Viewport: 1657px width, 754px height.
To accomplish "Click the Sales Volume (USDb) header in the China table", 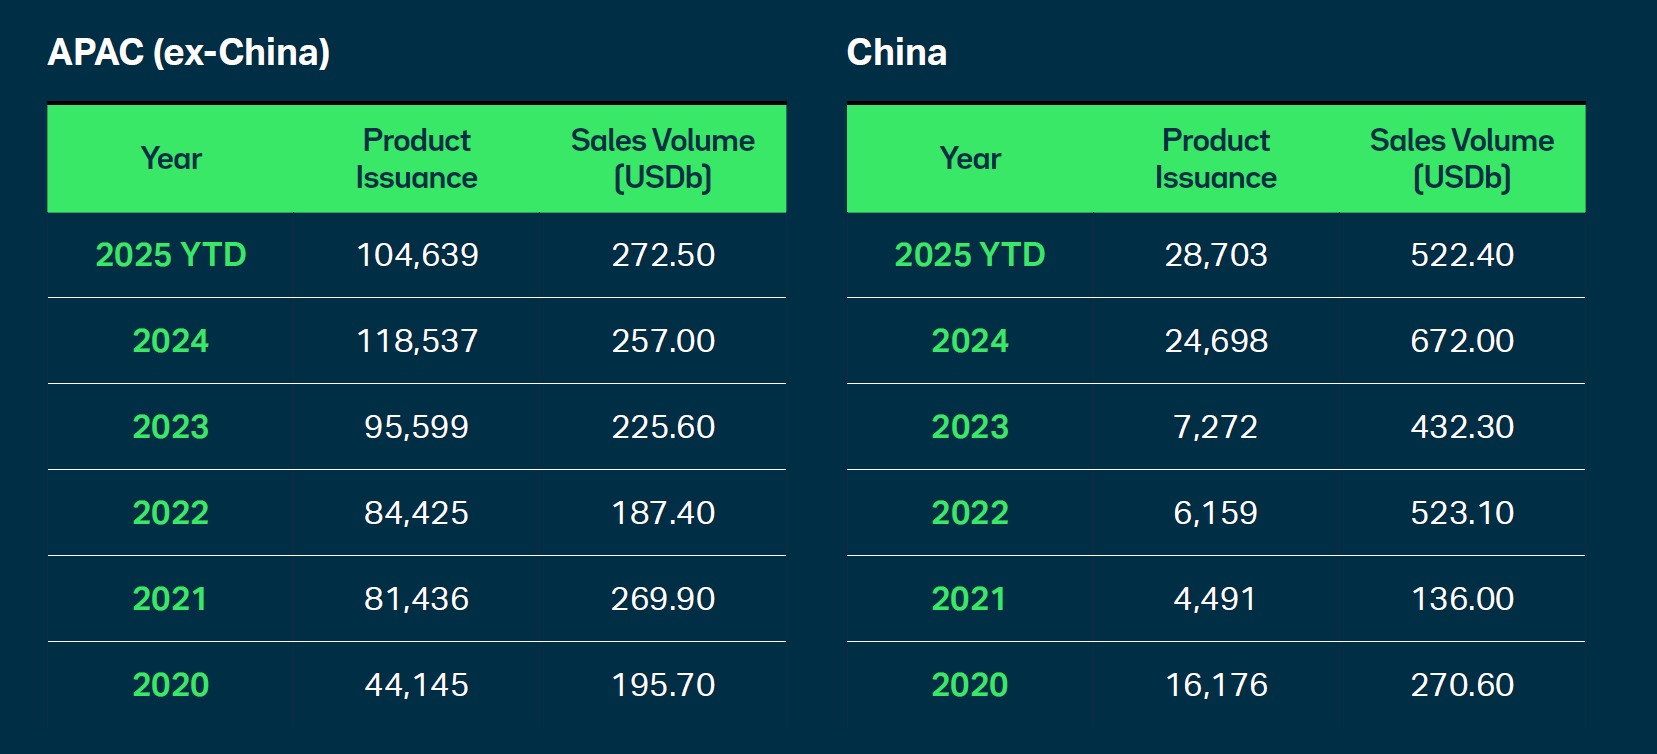I will coord(1461,159).
